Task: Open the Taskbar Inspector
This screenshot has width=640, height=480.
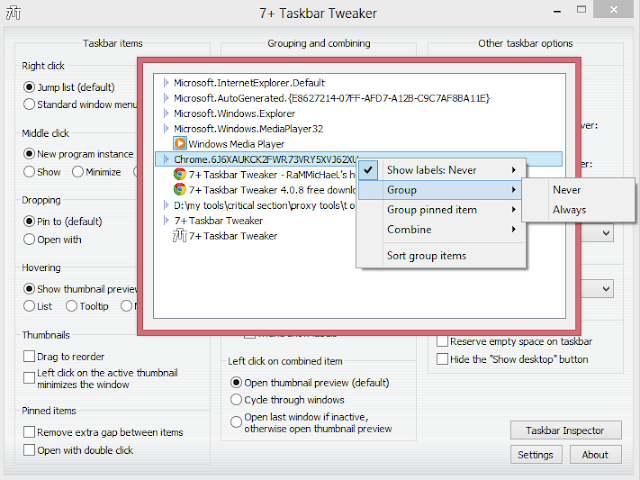Action: pos(566,430)
